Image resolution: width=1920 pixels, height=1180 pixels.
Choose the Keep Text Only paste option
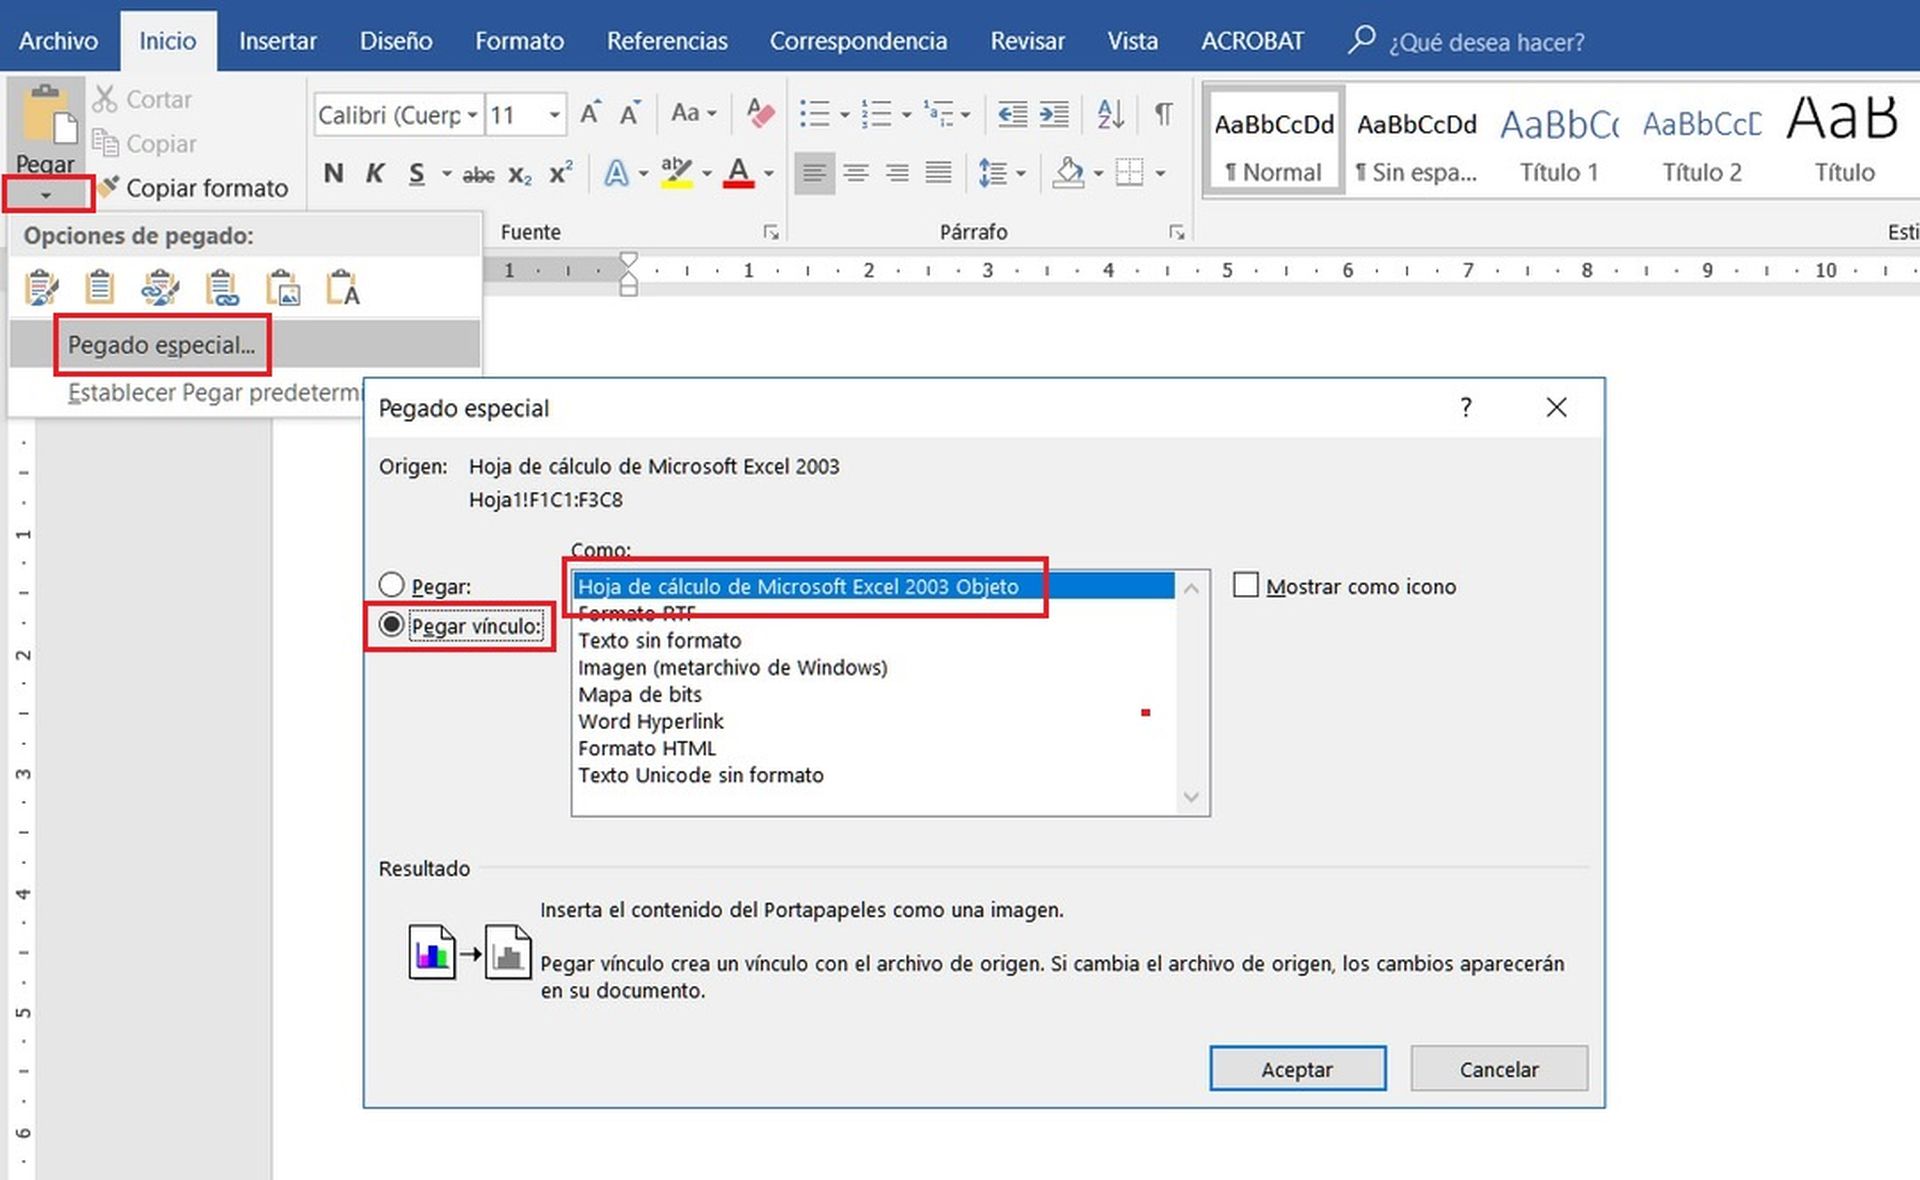343,288
